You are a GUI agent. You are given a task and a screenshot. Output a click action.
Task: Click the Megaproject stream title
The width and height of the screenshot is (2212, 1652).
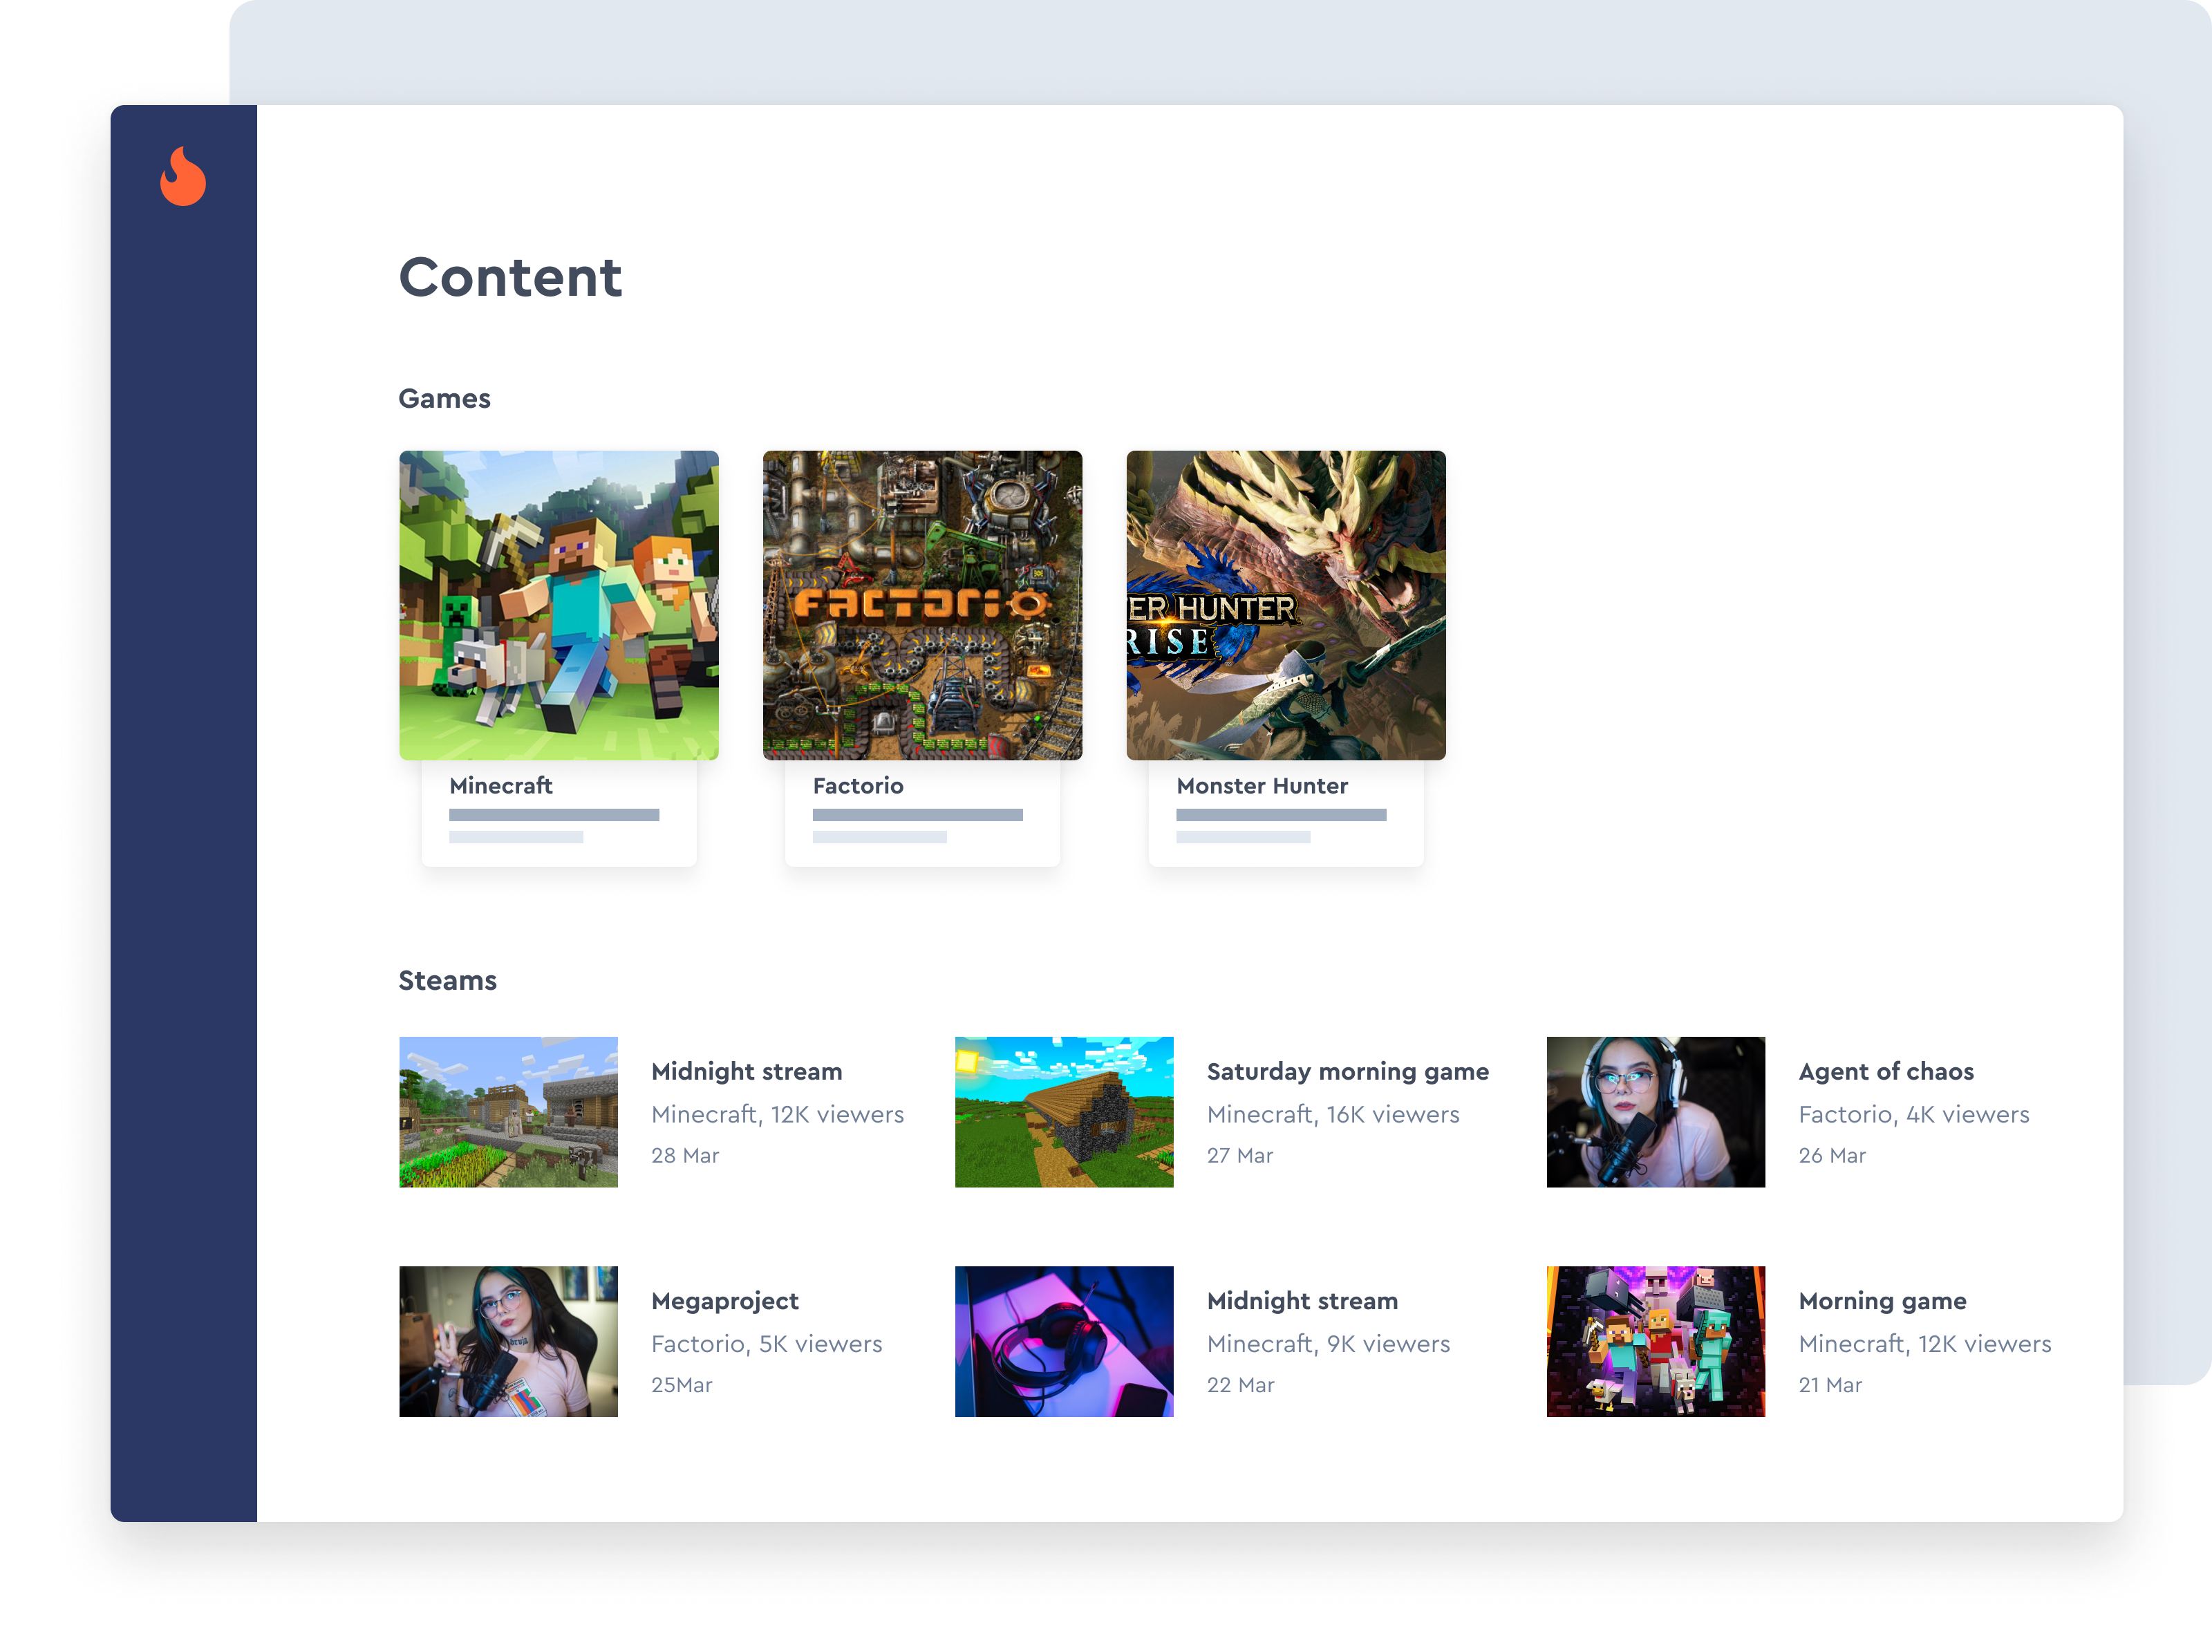(725, 1302)
